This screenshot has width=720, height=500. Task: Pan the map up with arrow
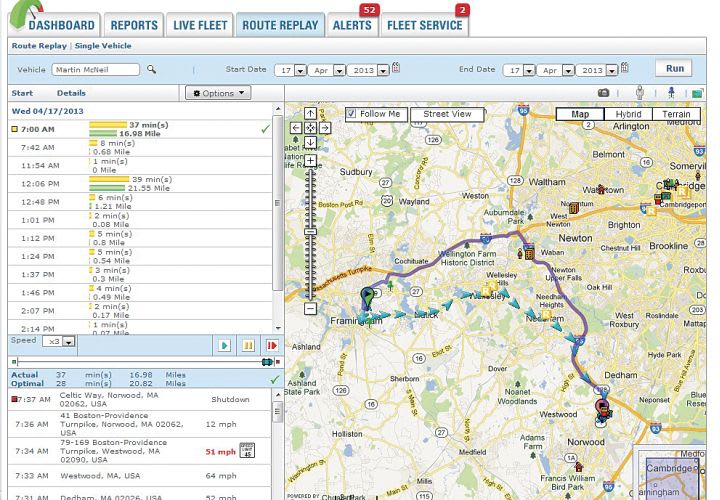click(310, 113)
